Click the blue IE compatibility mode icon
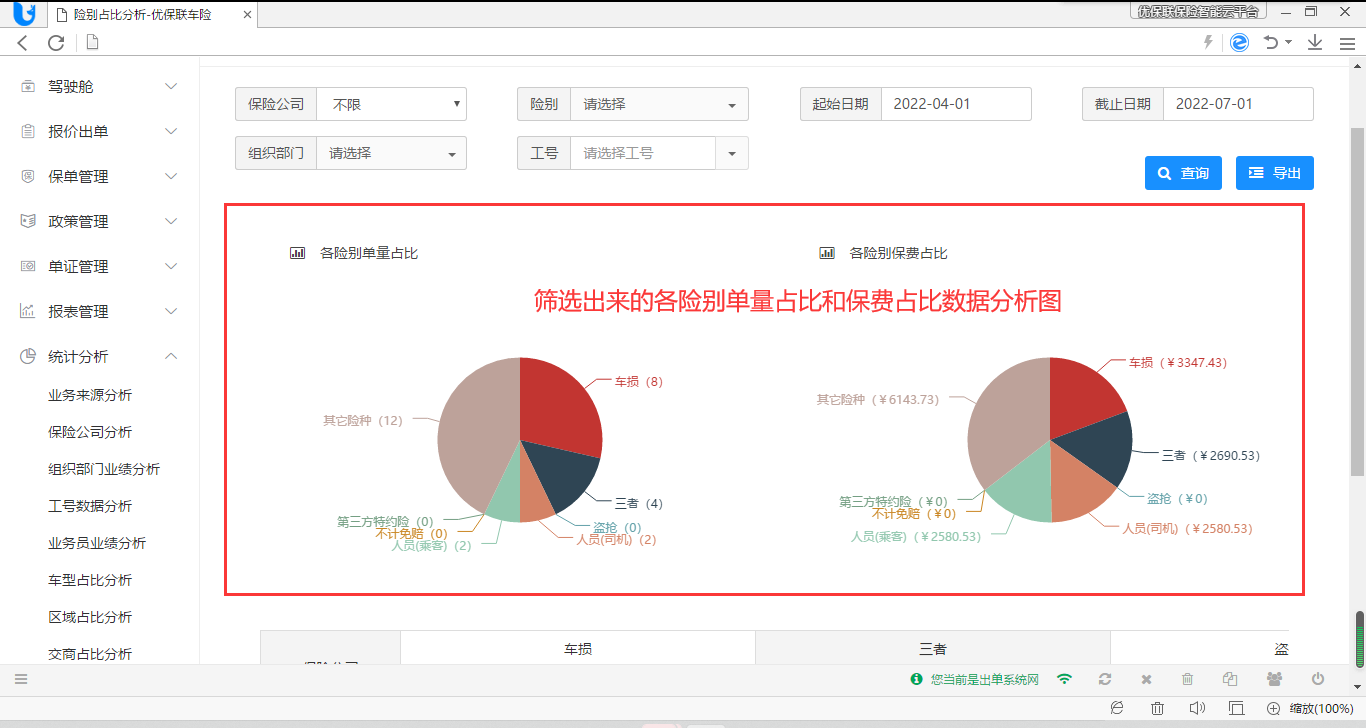The height and width of the screenshot is (728, 1366). (x=1240, y=42)
